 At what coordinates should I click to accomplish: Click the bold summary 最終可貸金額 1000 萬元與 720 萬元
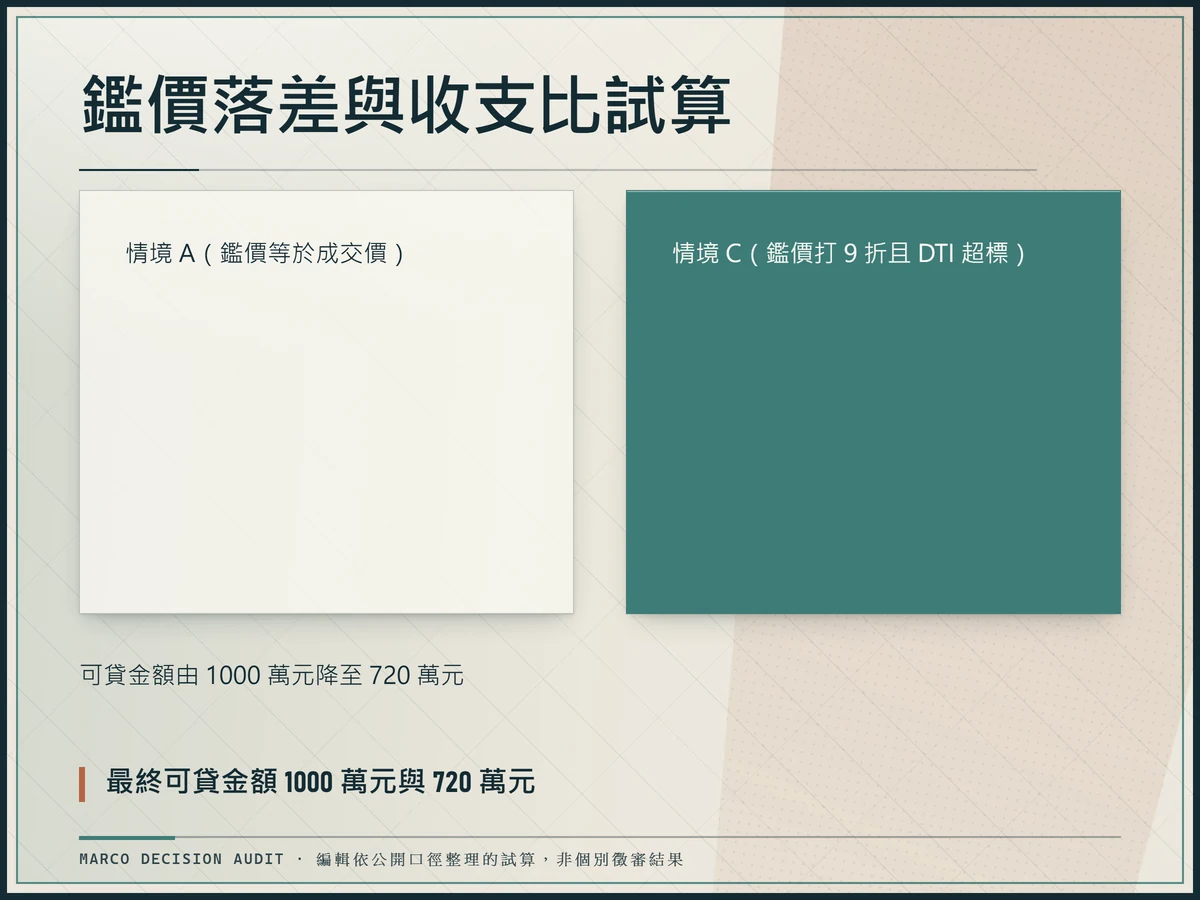point(321,782)
